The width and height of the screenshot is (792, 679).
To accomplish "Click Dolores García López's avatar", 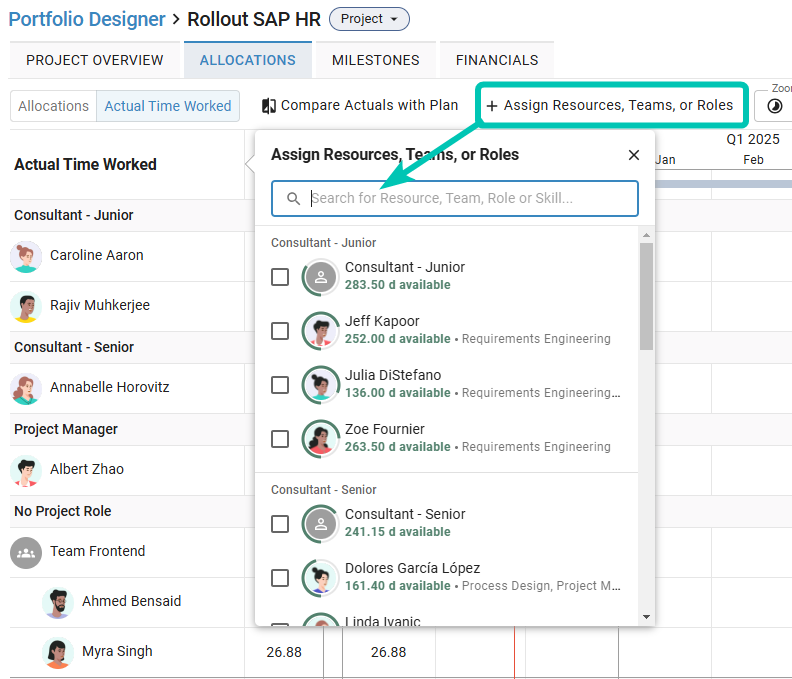I will (321, 578).
